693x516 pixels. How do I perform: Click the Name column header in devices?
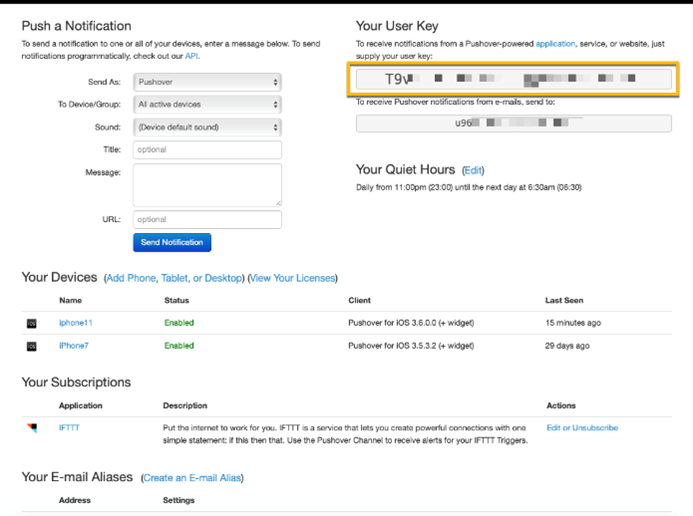point(70,300)
